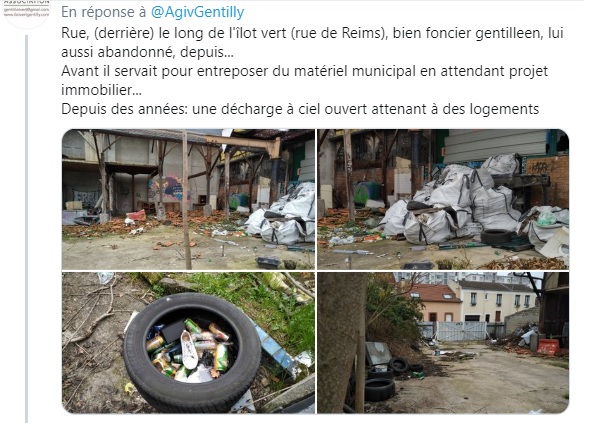Click the black tire beside rubble bags

pos(496,236)
